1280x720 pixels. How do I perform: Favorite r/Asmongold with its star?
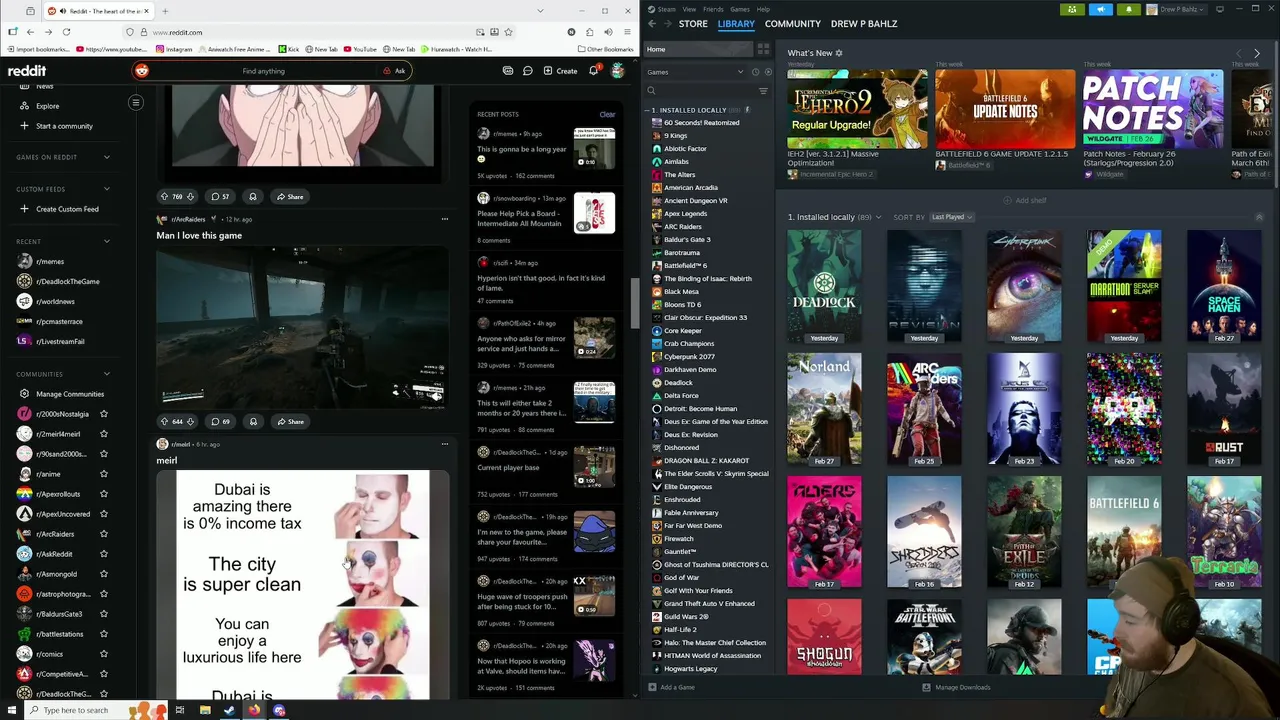[x=103, y=574]
